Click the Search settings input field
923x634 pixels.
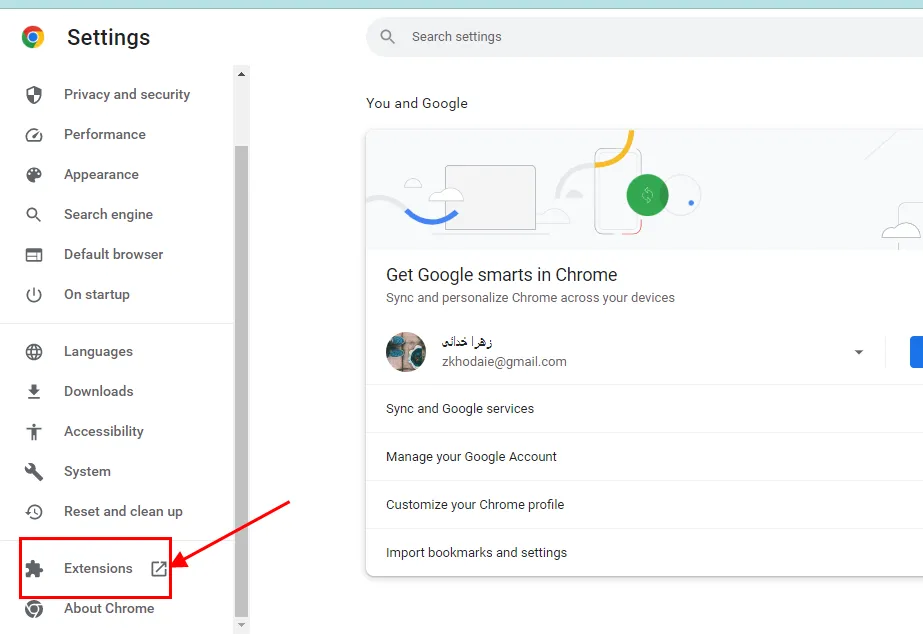(645, 37)
